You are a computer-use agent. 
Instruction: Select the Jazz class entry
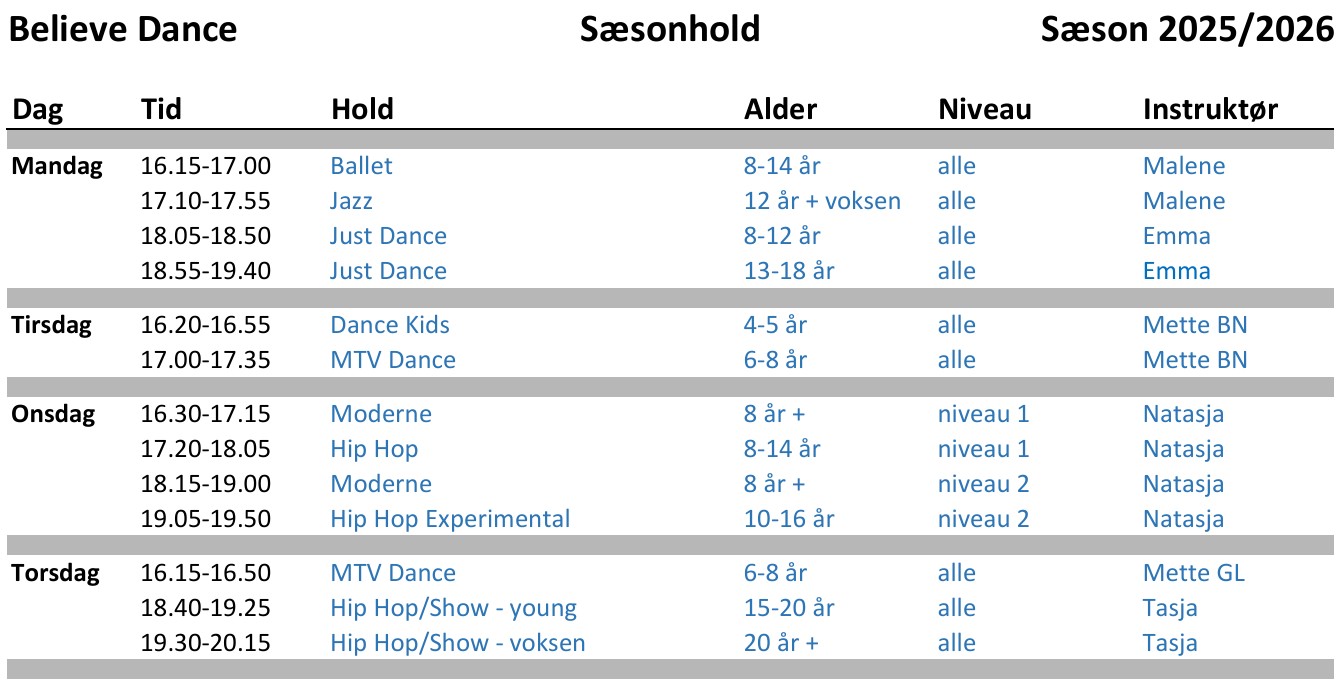click(x=351, y=200)
